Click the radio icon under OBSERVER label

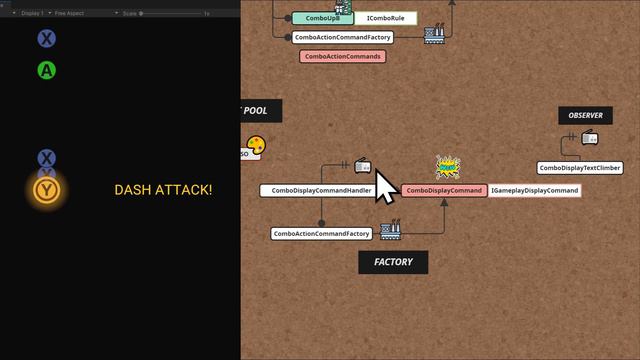point(590,138)
